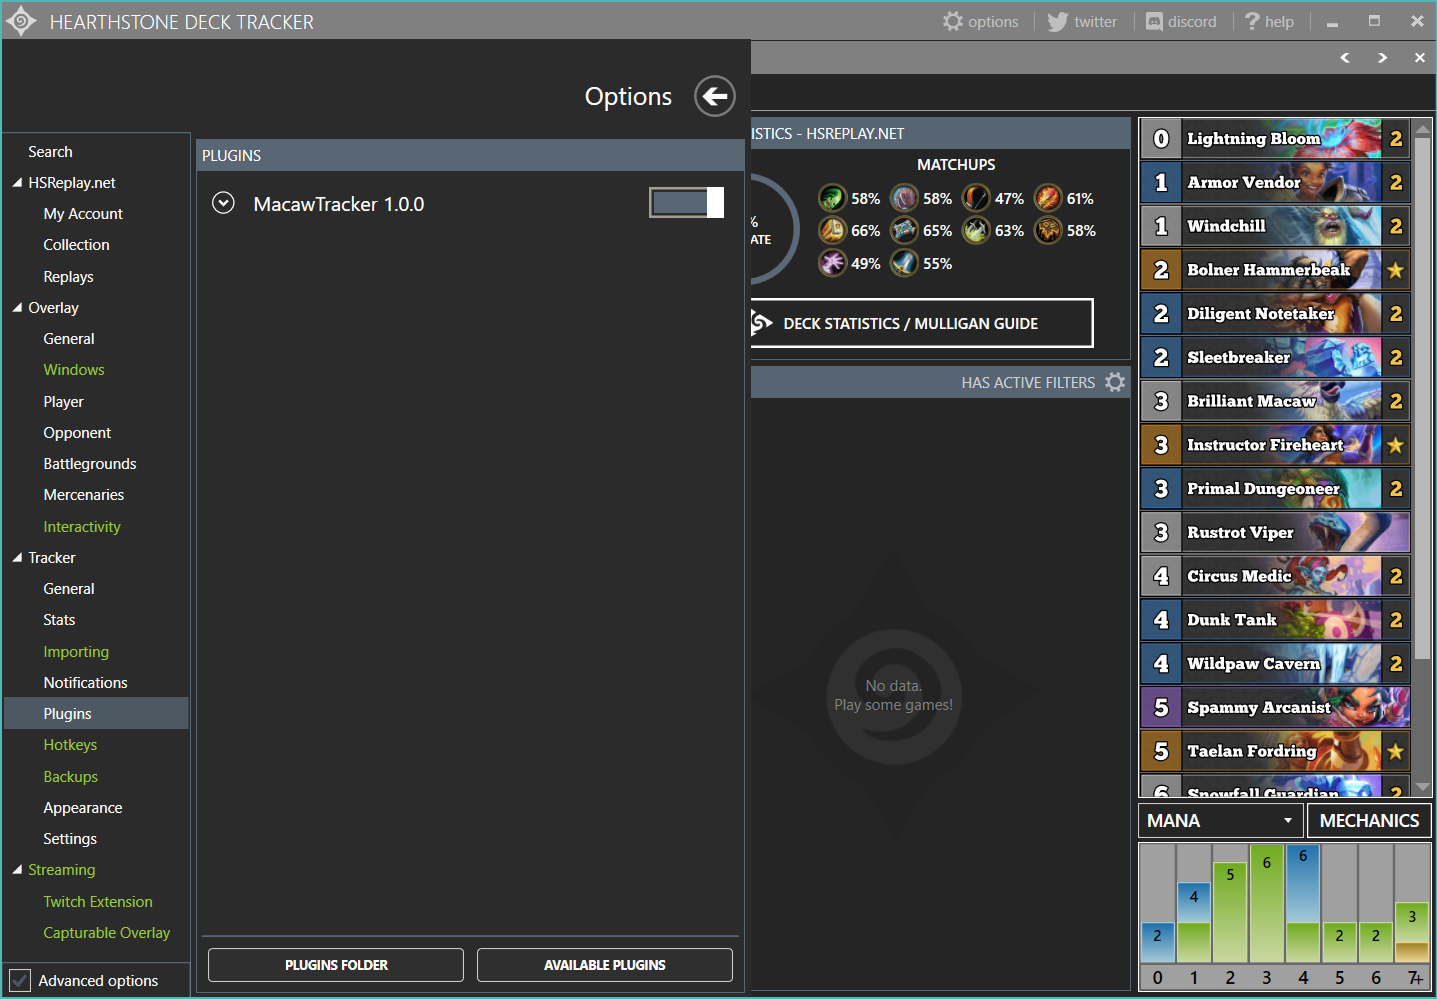The image size is (1437, 999).
Task: Click the Hearthstone Deck Tracker logo icon
Action: [21, 21]
